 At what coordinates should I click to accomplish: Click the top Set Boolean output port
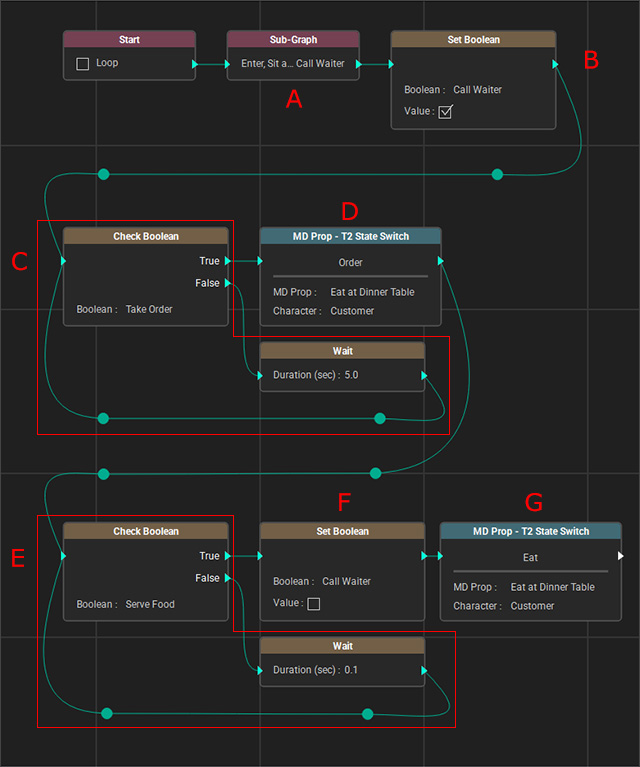(x=555, y=64)
